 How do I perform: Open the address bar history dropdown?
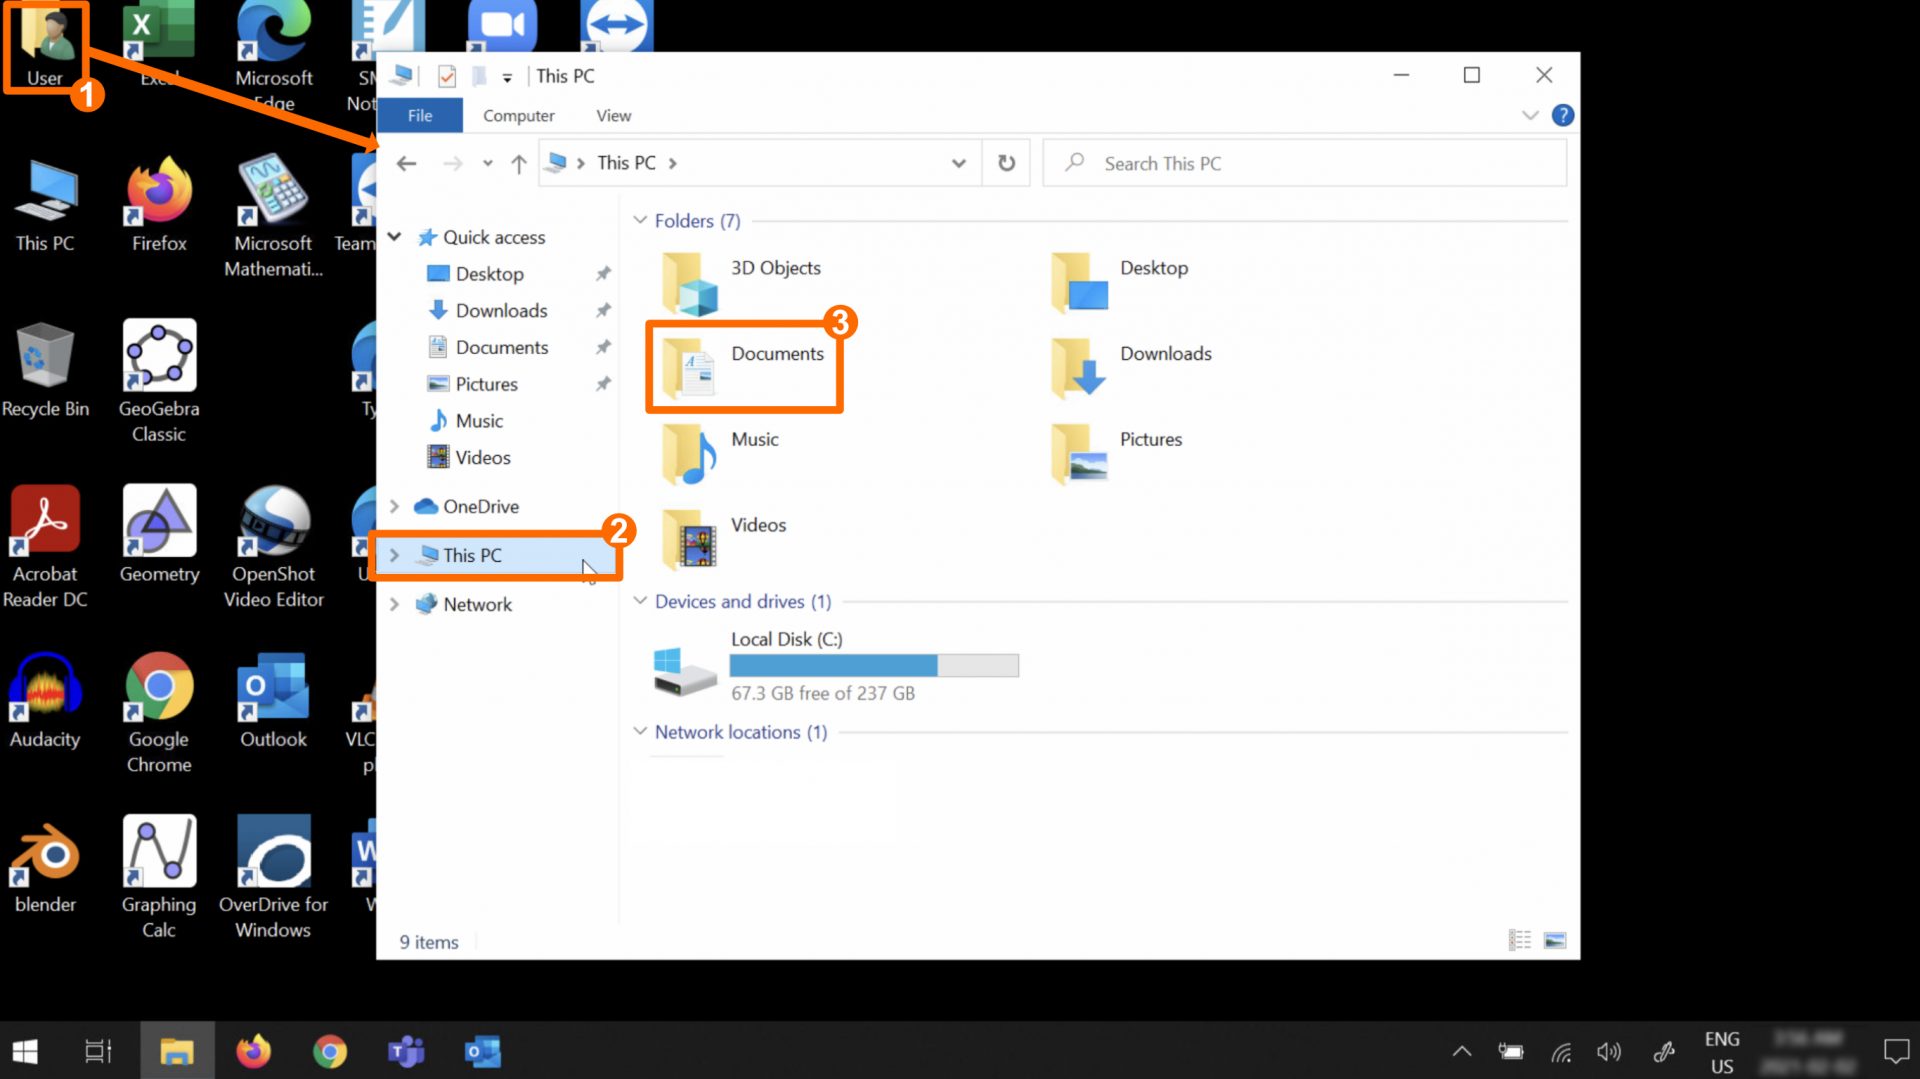tap(958, 163)
